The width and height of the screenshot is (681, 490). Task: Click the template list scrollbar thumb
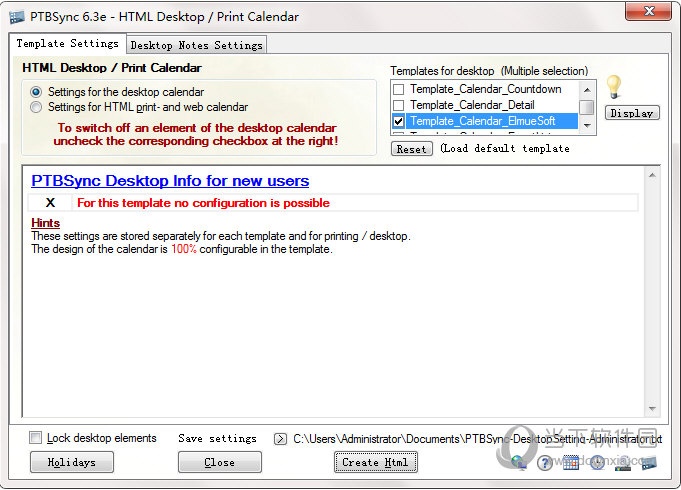(x=587, y=107)
